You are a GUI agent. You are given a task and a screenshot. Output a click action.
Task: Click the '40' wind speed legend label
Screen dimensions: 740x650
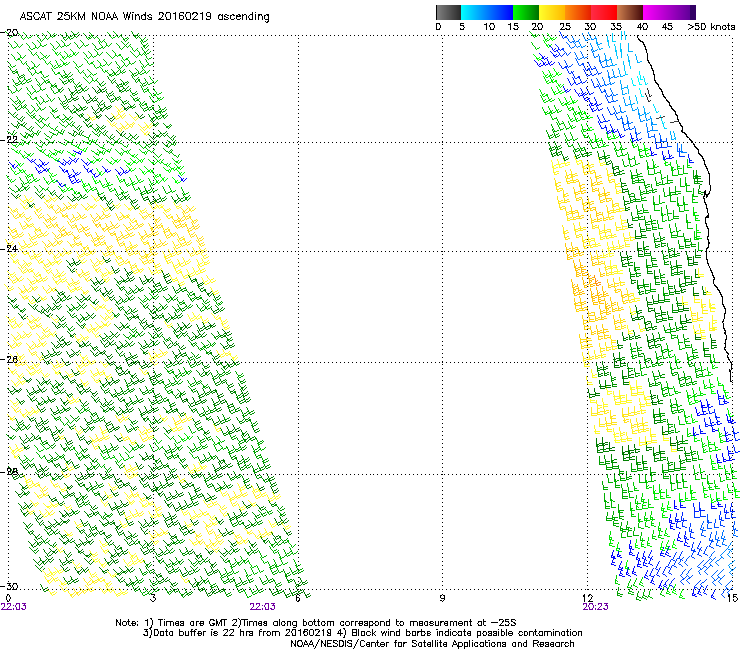coord(642,27)
